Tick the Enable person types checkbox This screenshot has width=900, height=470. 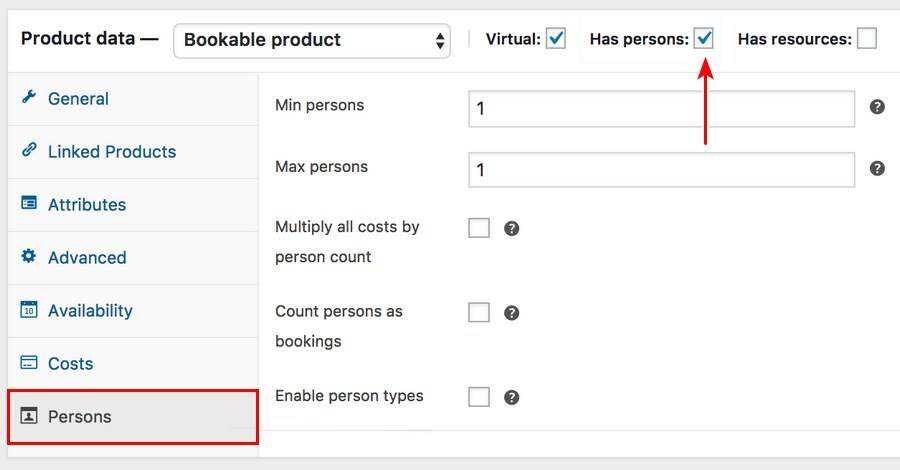479,397
